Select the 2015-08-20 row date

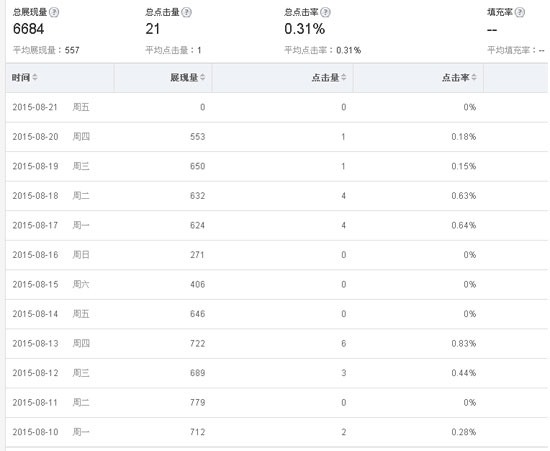35,137
